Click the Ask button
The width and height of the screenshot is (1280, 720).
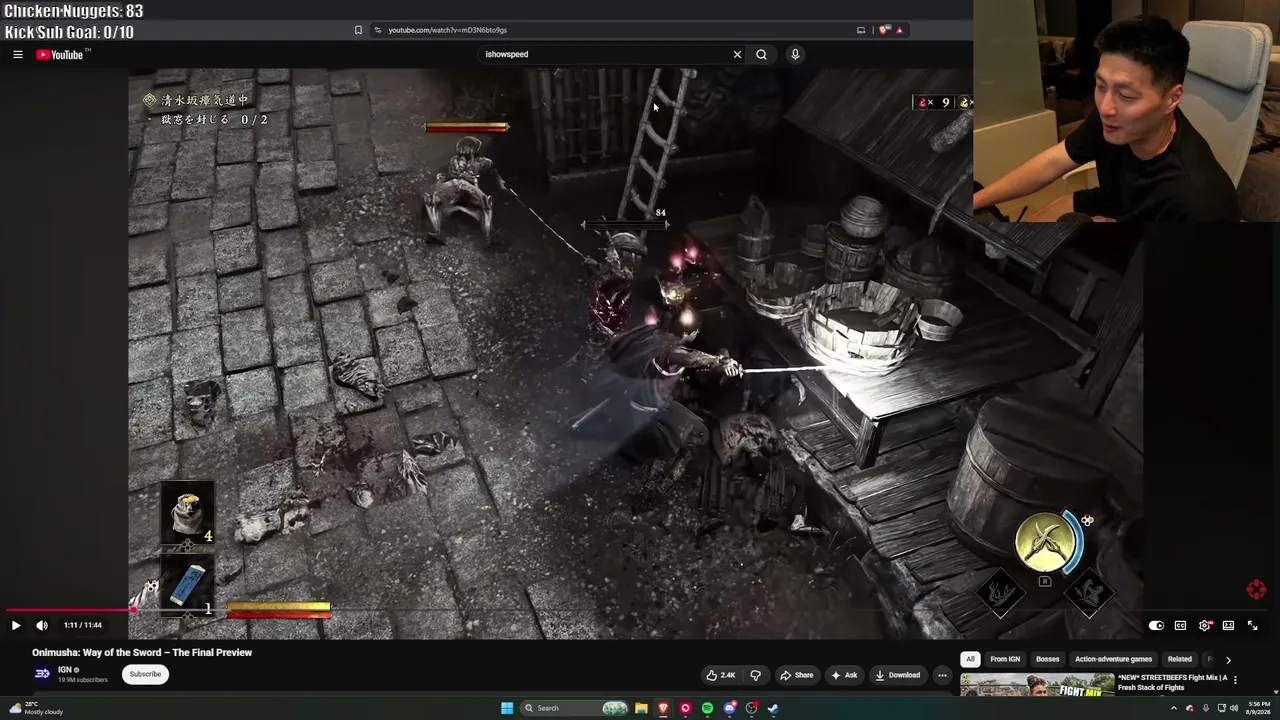844,675
